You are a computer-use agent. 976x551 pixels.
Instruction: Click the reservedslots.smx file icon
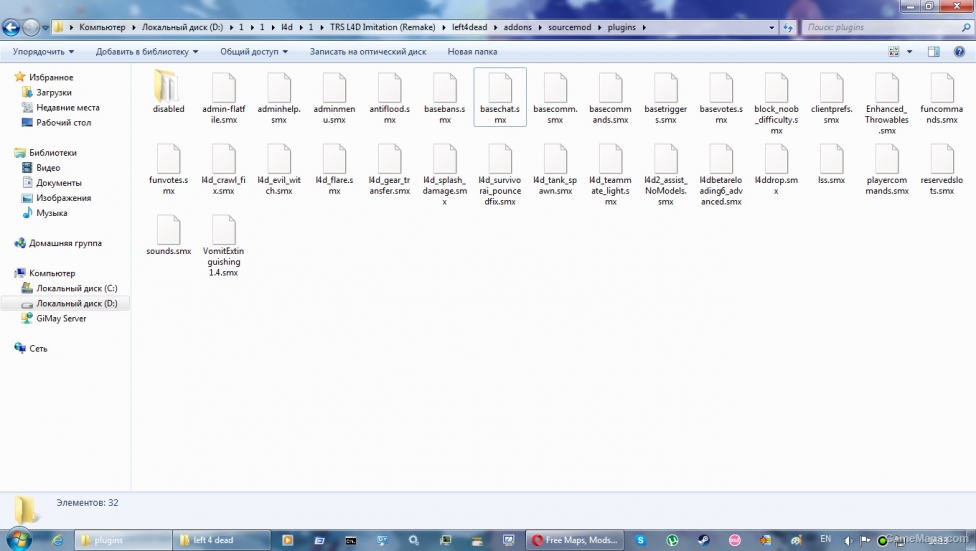943,160
